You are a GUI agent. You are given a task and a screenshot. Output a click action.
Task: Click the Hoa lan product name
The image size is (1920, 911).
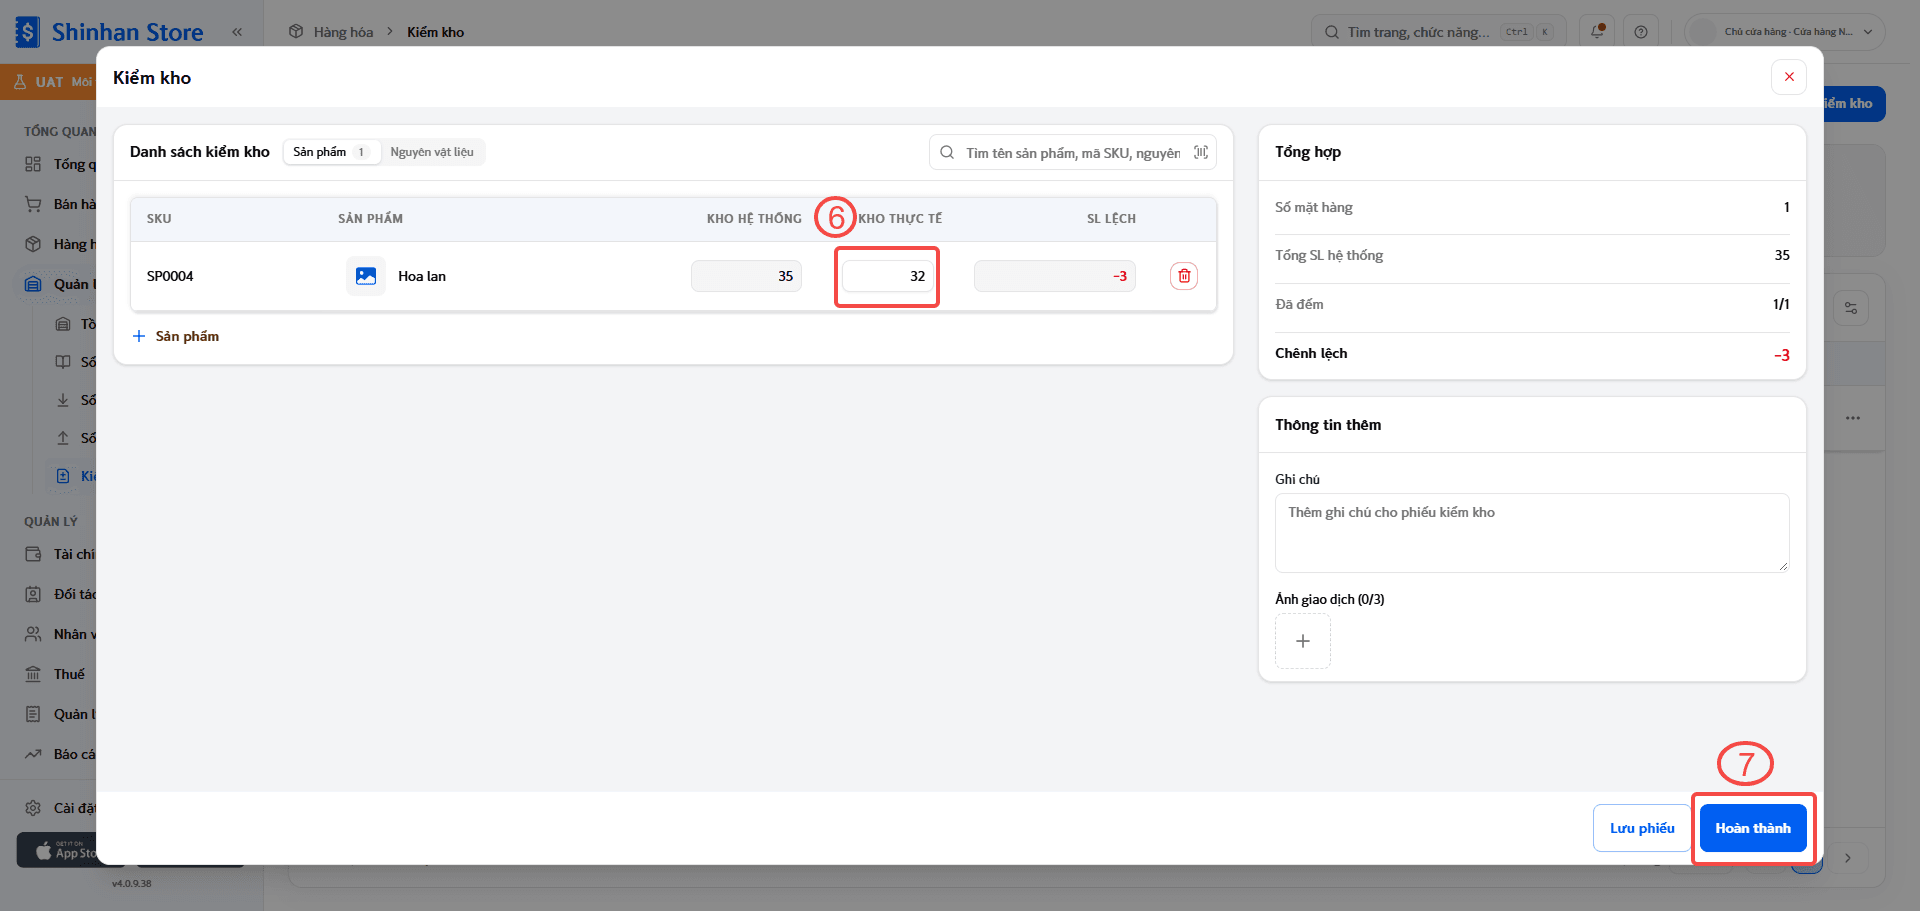coord(422,276)
